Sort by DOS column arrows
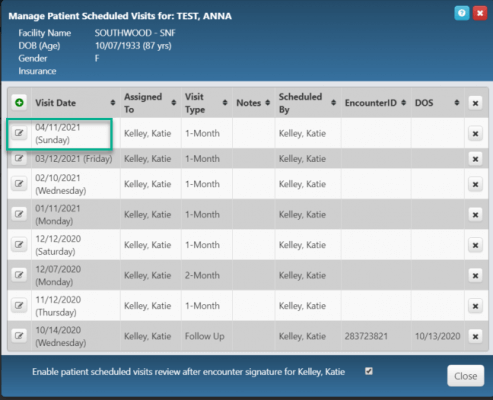The height and width of the screenshot is (400, 493). click(457, 103)
